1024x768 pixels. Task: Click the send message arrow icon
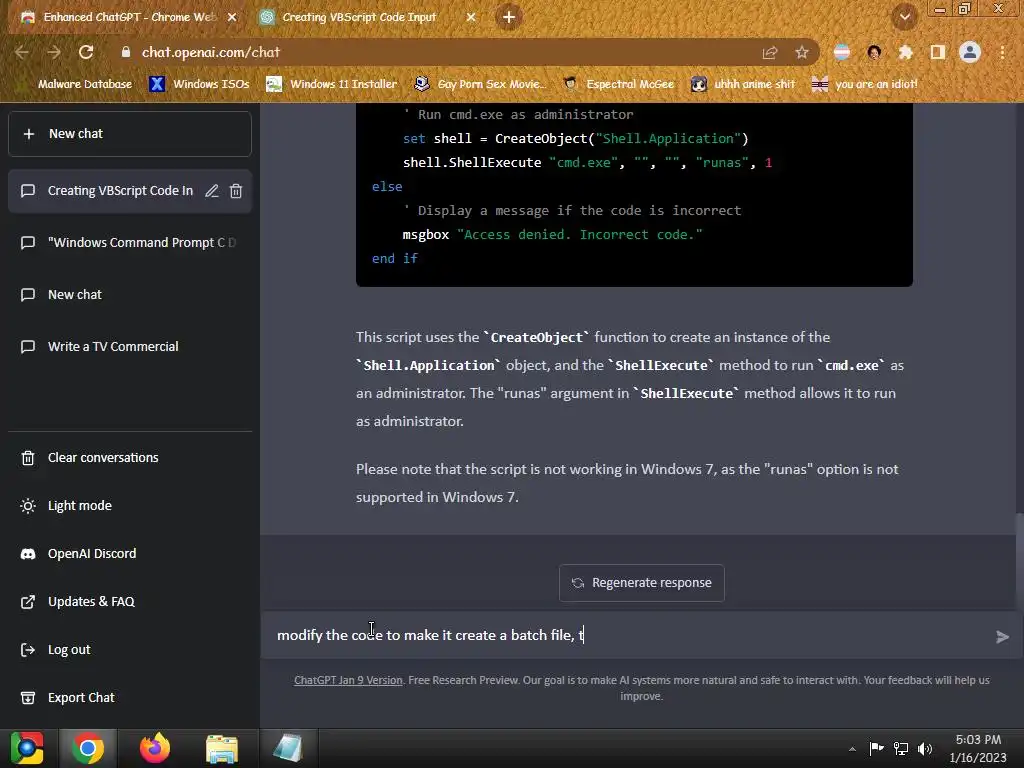coord(1002,637)
